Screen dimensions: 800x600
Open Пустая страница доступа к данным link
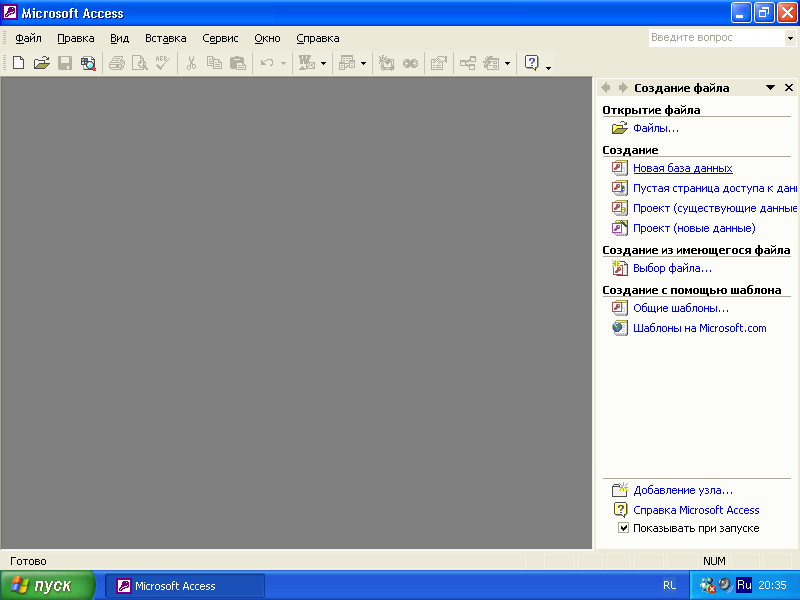714,188
